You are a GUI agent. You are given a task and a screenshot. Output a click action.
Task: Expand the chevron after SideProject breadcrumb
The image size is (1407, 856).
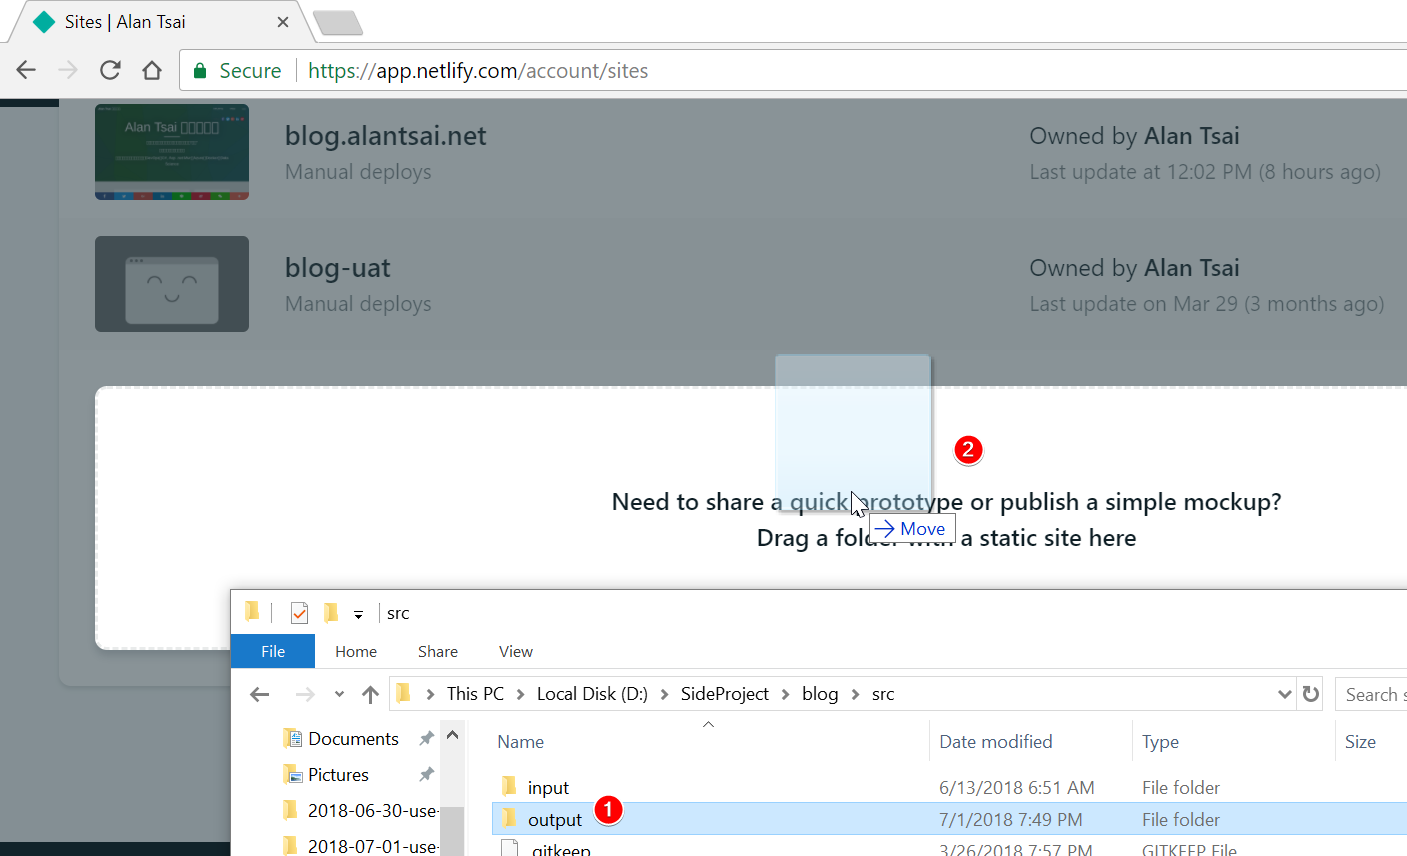[x=785, y=694]
